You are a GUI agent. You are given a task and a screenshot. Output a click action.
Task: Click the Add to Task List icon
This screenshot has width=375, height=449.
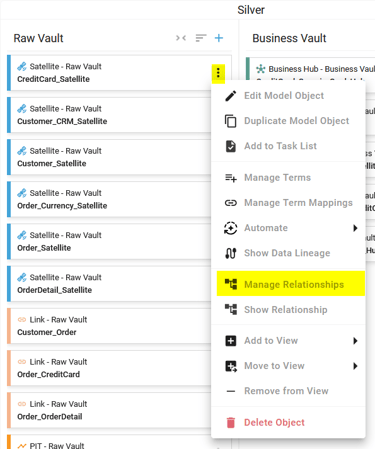coord(231,146)
